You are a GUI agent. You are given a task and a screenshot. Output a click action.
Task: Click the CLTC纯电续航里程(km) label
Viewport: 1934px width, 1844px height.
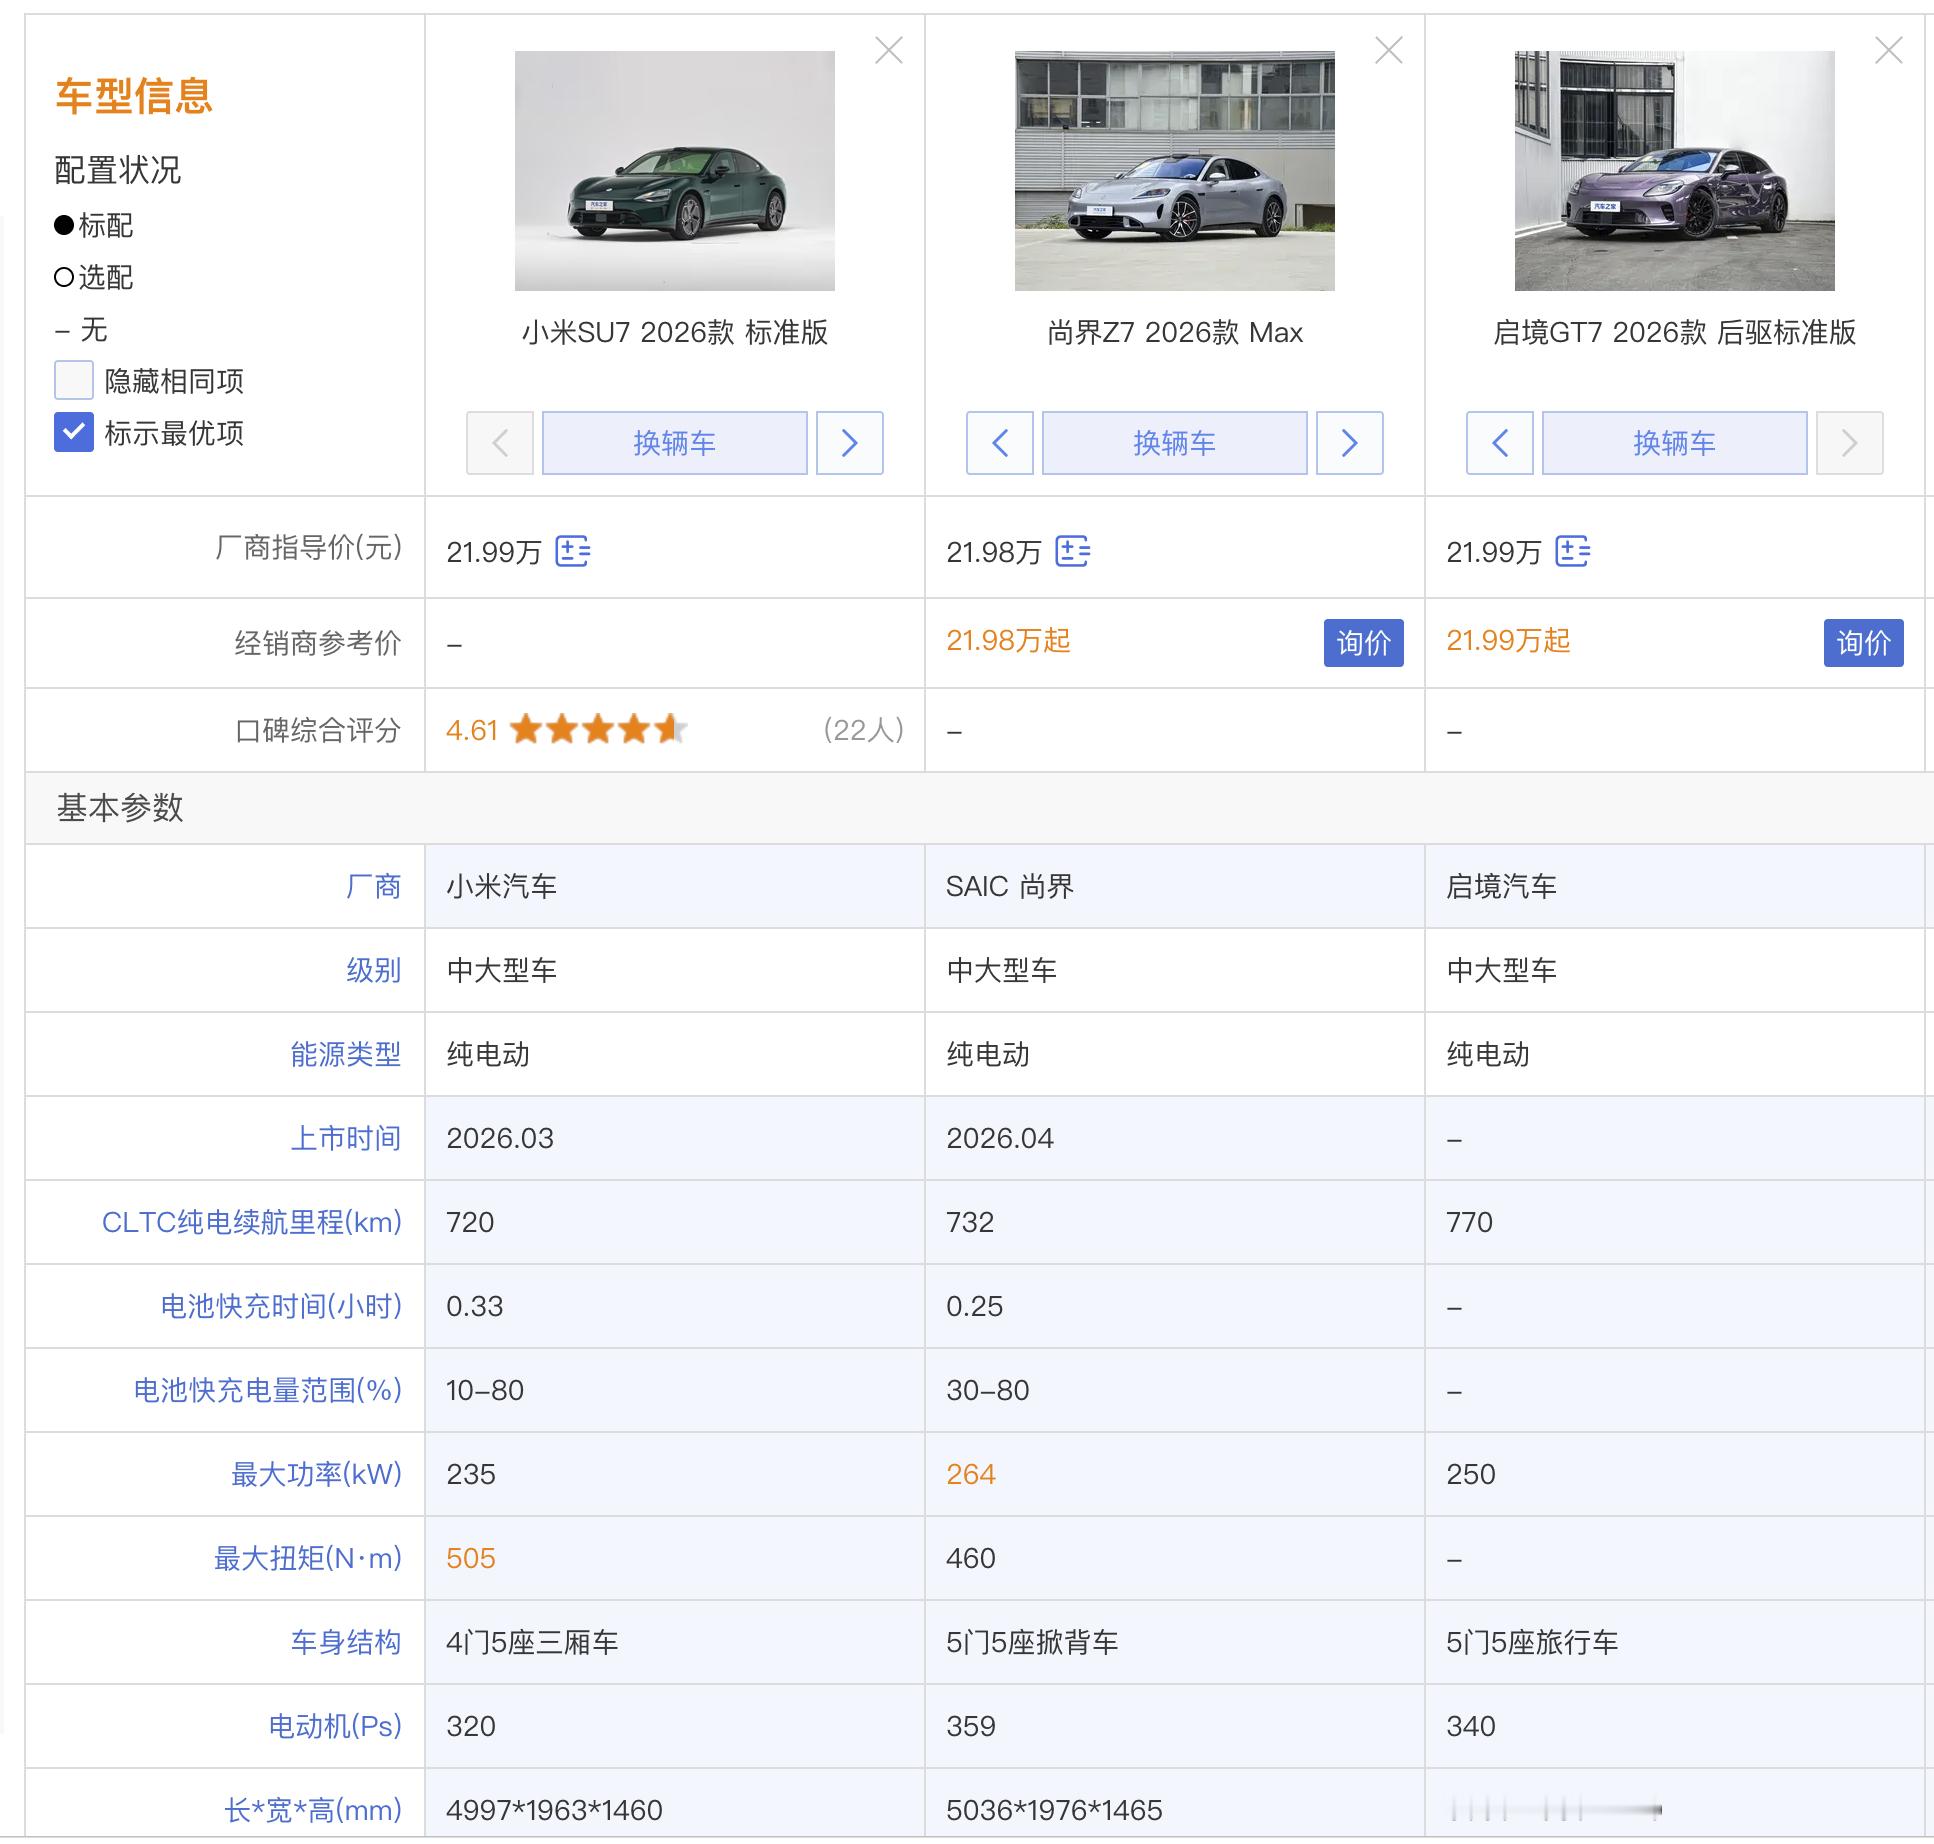252,1222
